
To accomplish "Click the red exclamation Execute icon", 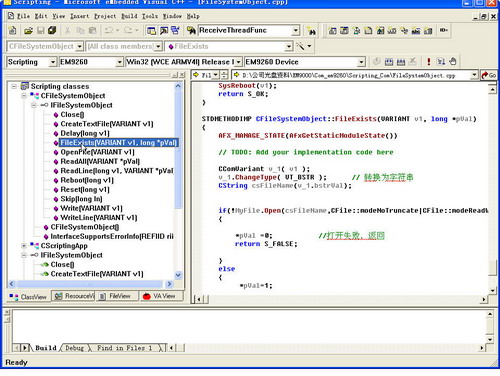I will pos(429,62).
